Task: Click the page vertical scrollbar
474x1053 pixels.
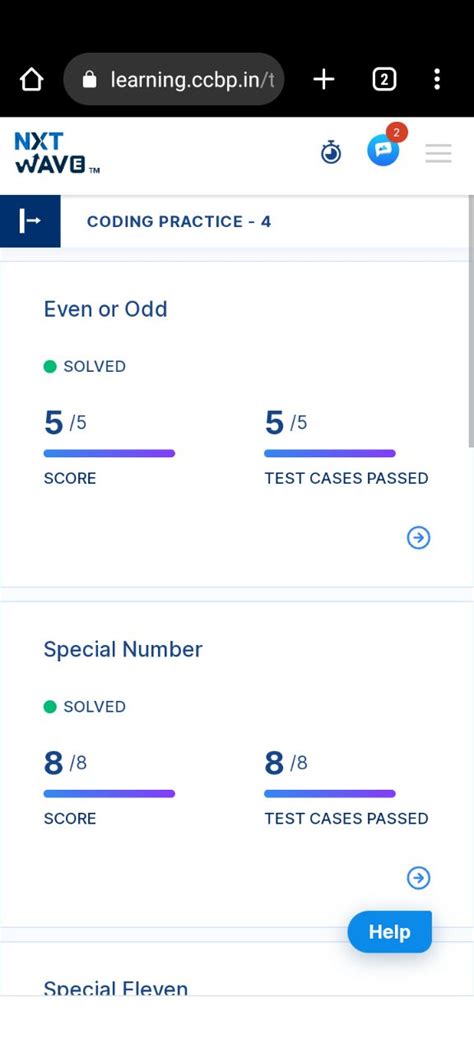Action: click(471, 322)
